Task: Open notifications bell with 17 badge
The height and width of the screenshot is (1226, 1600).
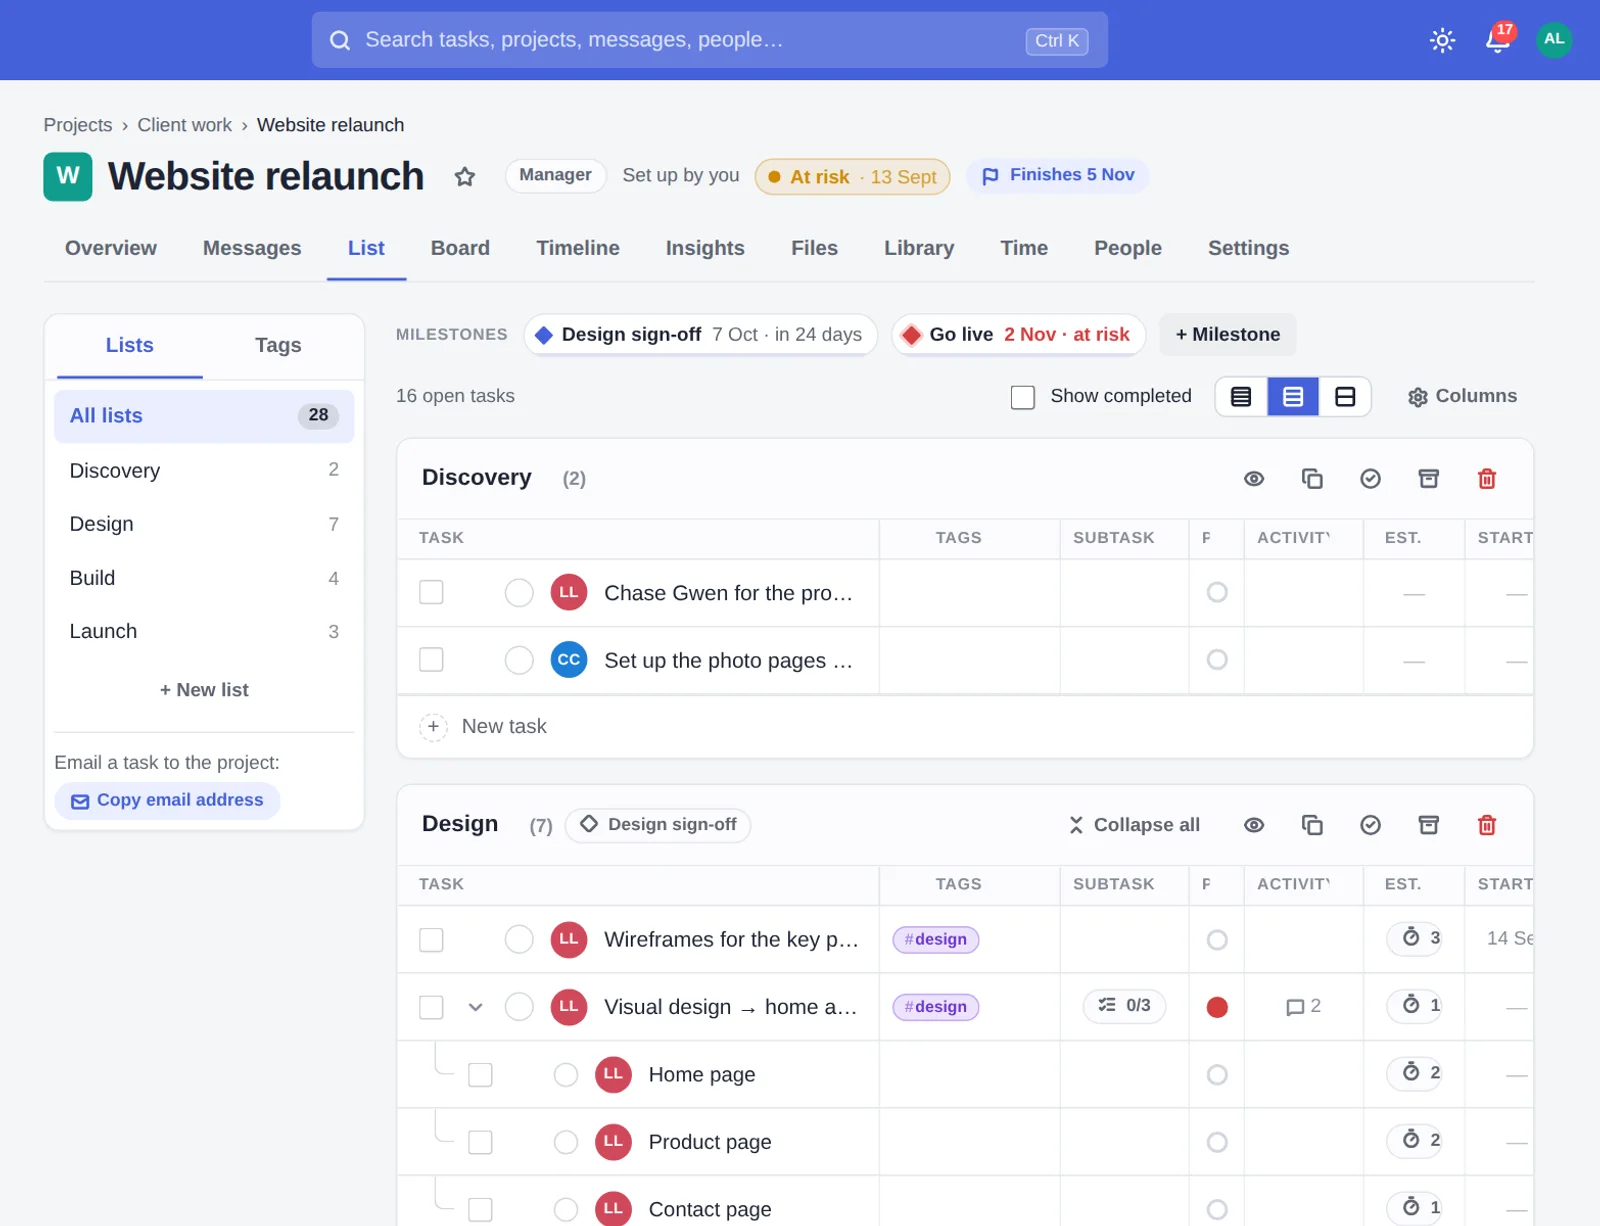Action: pyautogui.click(x=1498, y=39)
